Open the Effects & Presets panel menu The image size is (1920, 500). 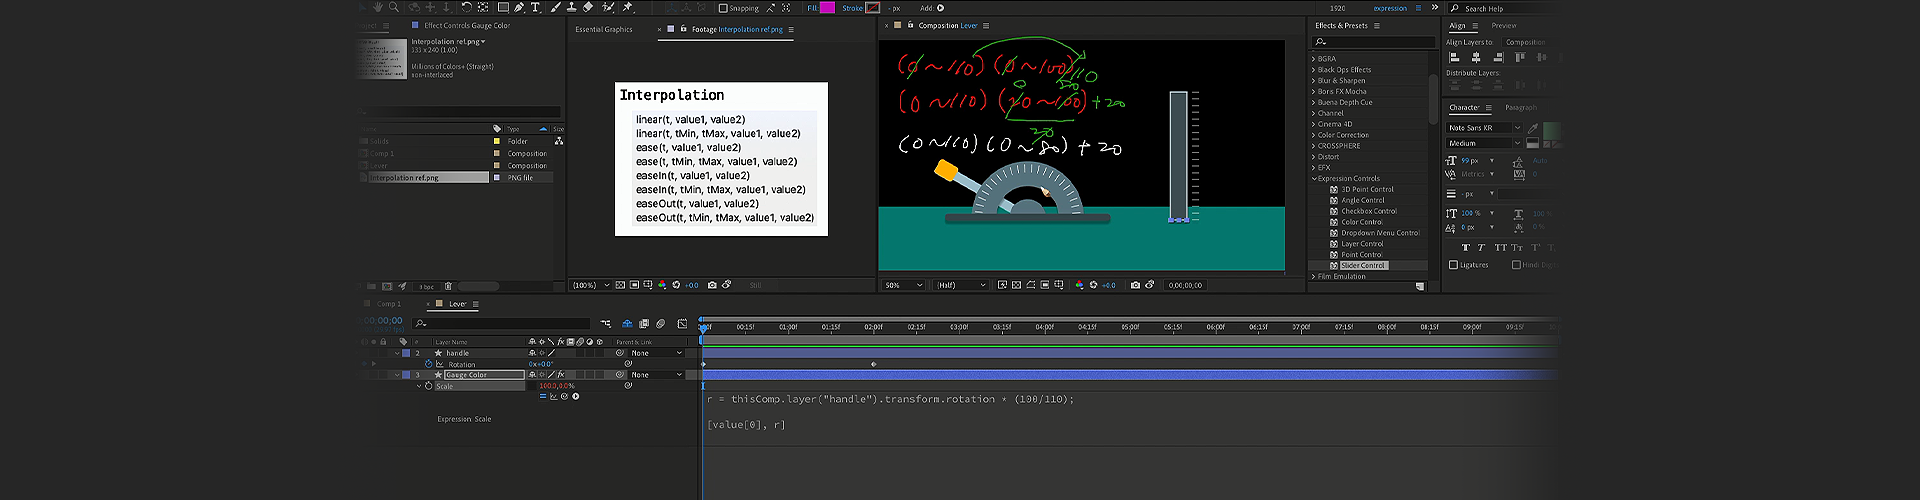pyautogui.click(x=1377, y=25)
